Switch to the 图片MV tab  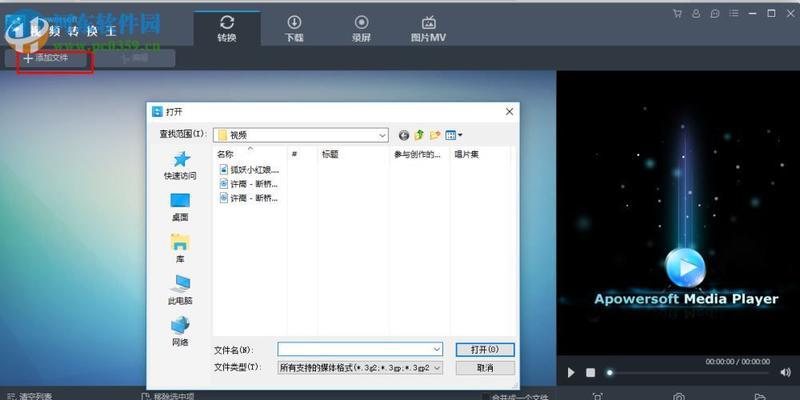tap(429, 29)
